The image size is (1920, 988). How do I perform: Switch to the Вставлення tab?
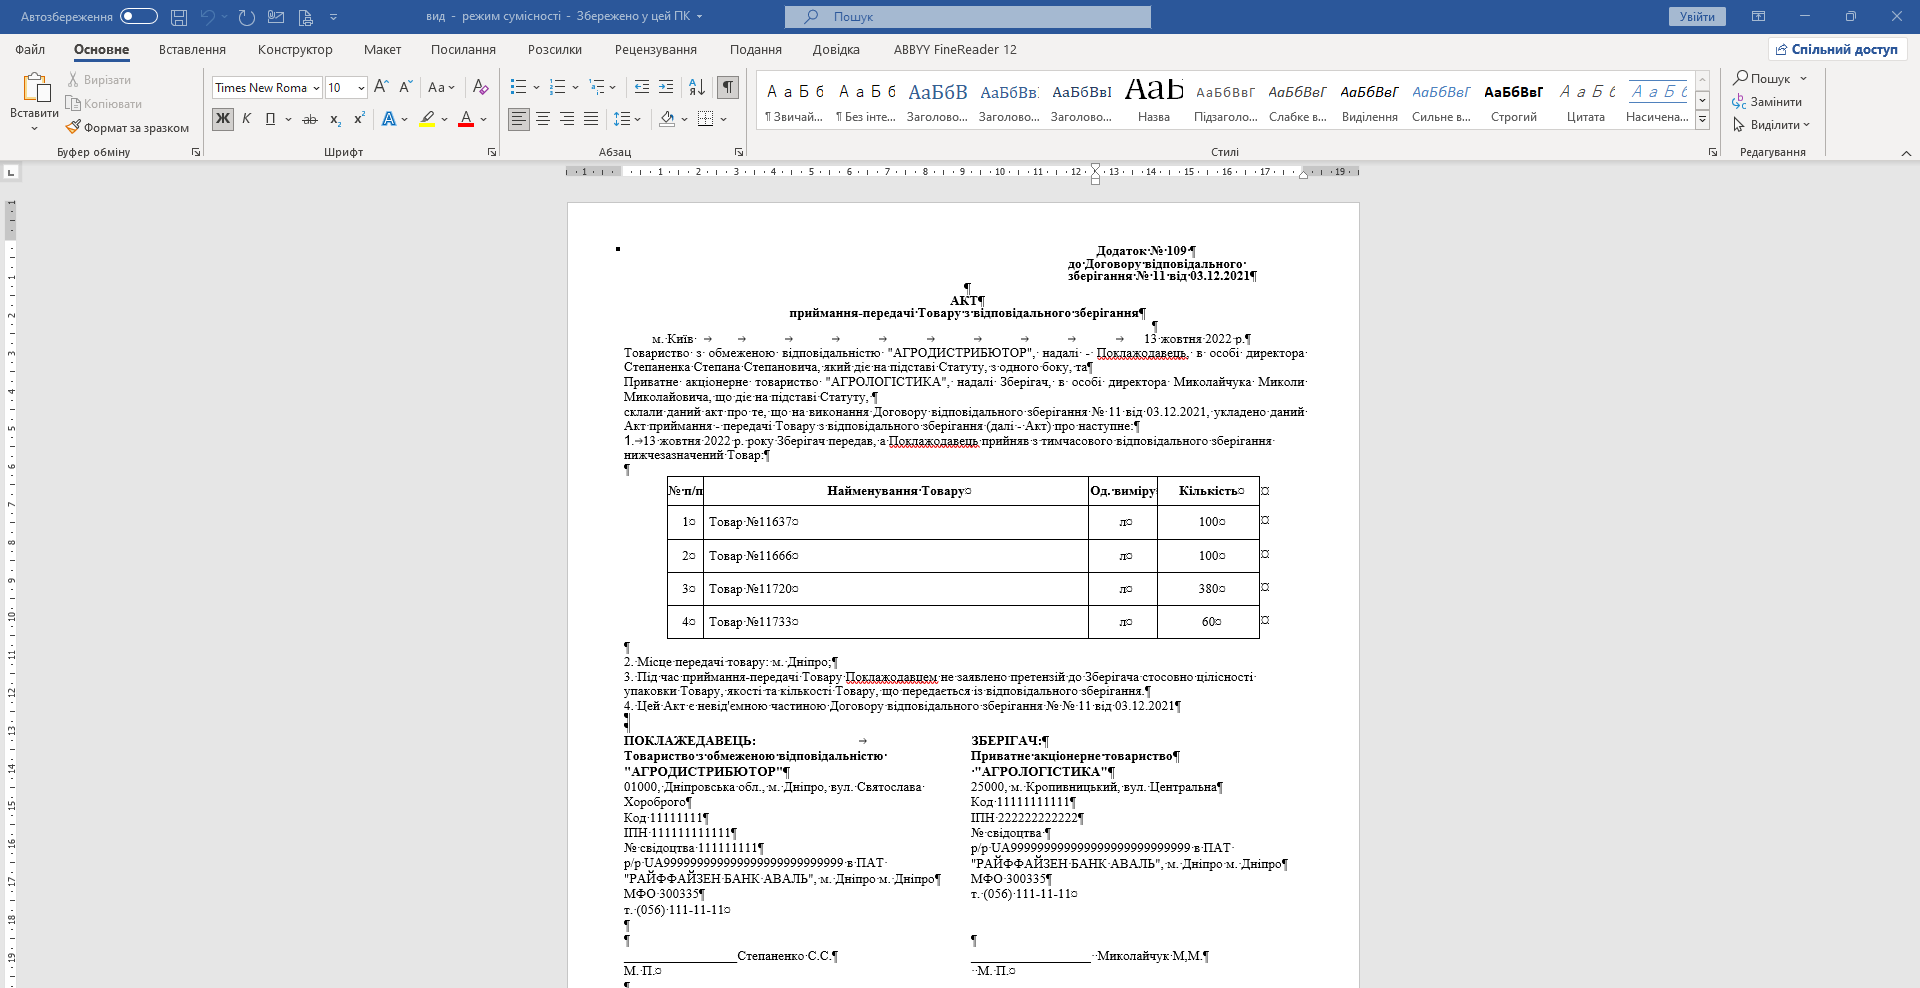pyautogui.click(x=192, y=49)
